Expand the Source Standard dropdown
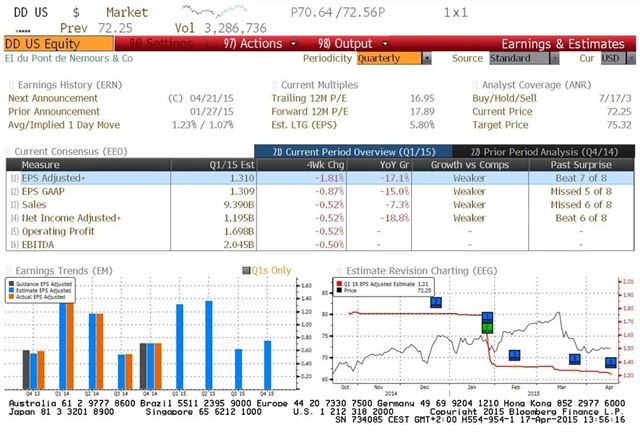Image resolution: width=640 pixels, height=432 pixels. [521, 58]
